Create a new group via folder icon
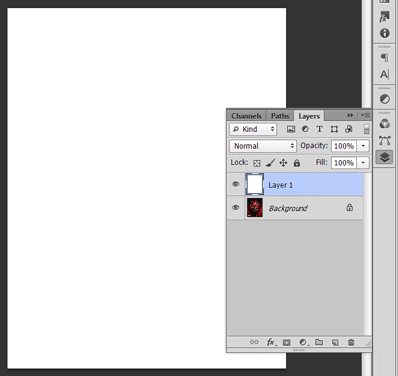398x376 pixels. pyautogui.click(x=319, y=342)
